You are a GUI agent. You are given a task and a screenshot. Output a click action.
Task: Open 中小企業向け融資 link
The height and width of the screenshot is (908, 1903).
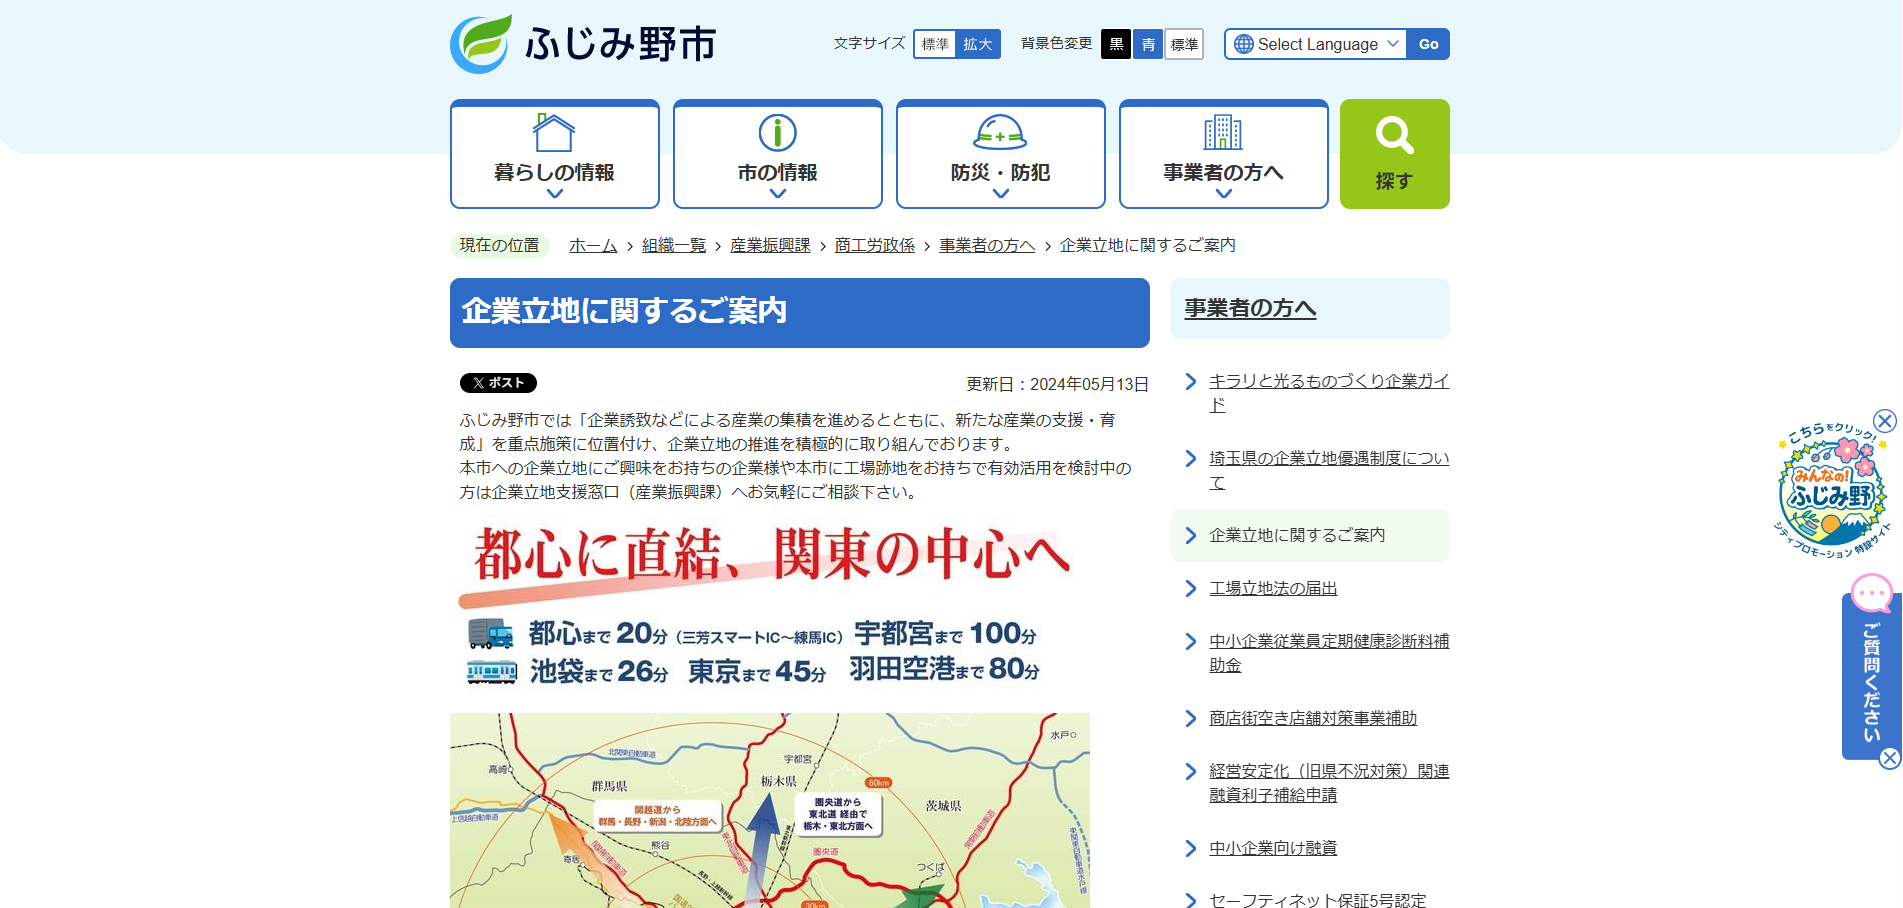point(1273,848)
